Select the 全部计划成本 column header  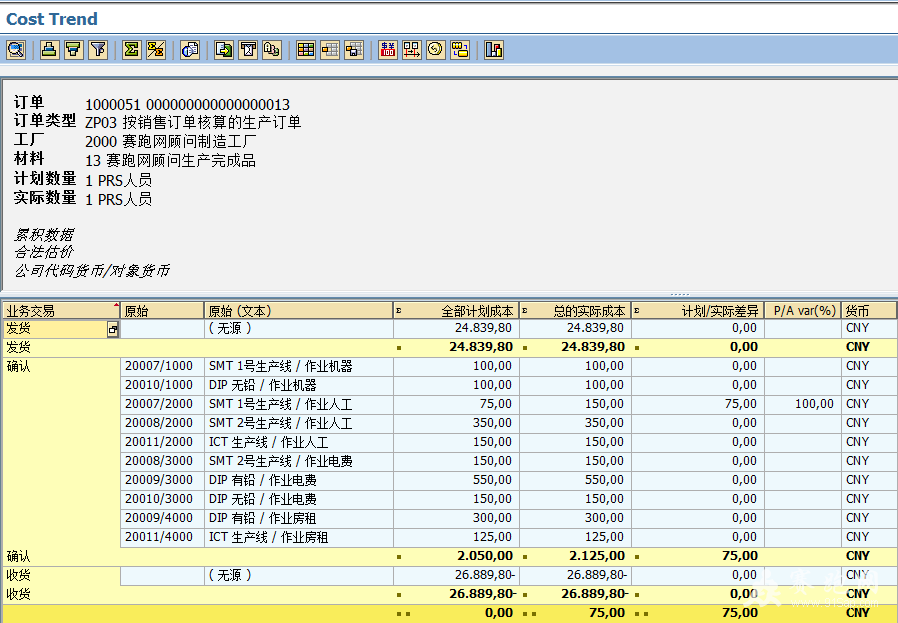pyautogui.click(x=456, y=310)
